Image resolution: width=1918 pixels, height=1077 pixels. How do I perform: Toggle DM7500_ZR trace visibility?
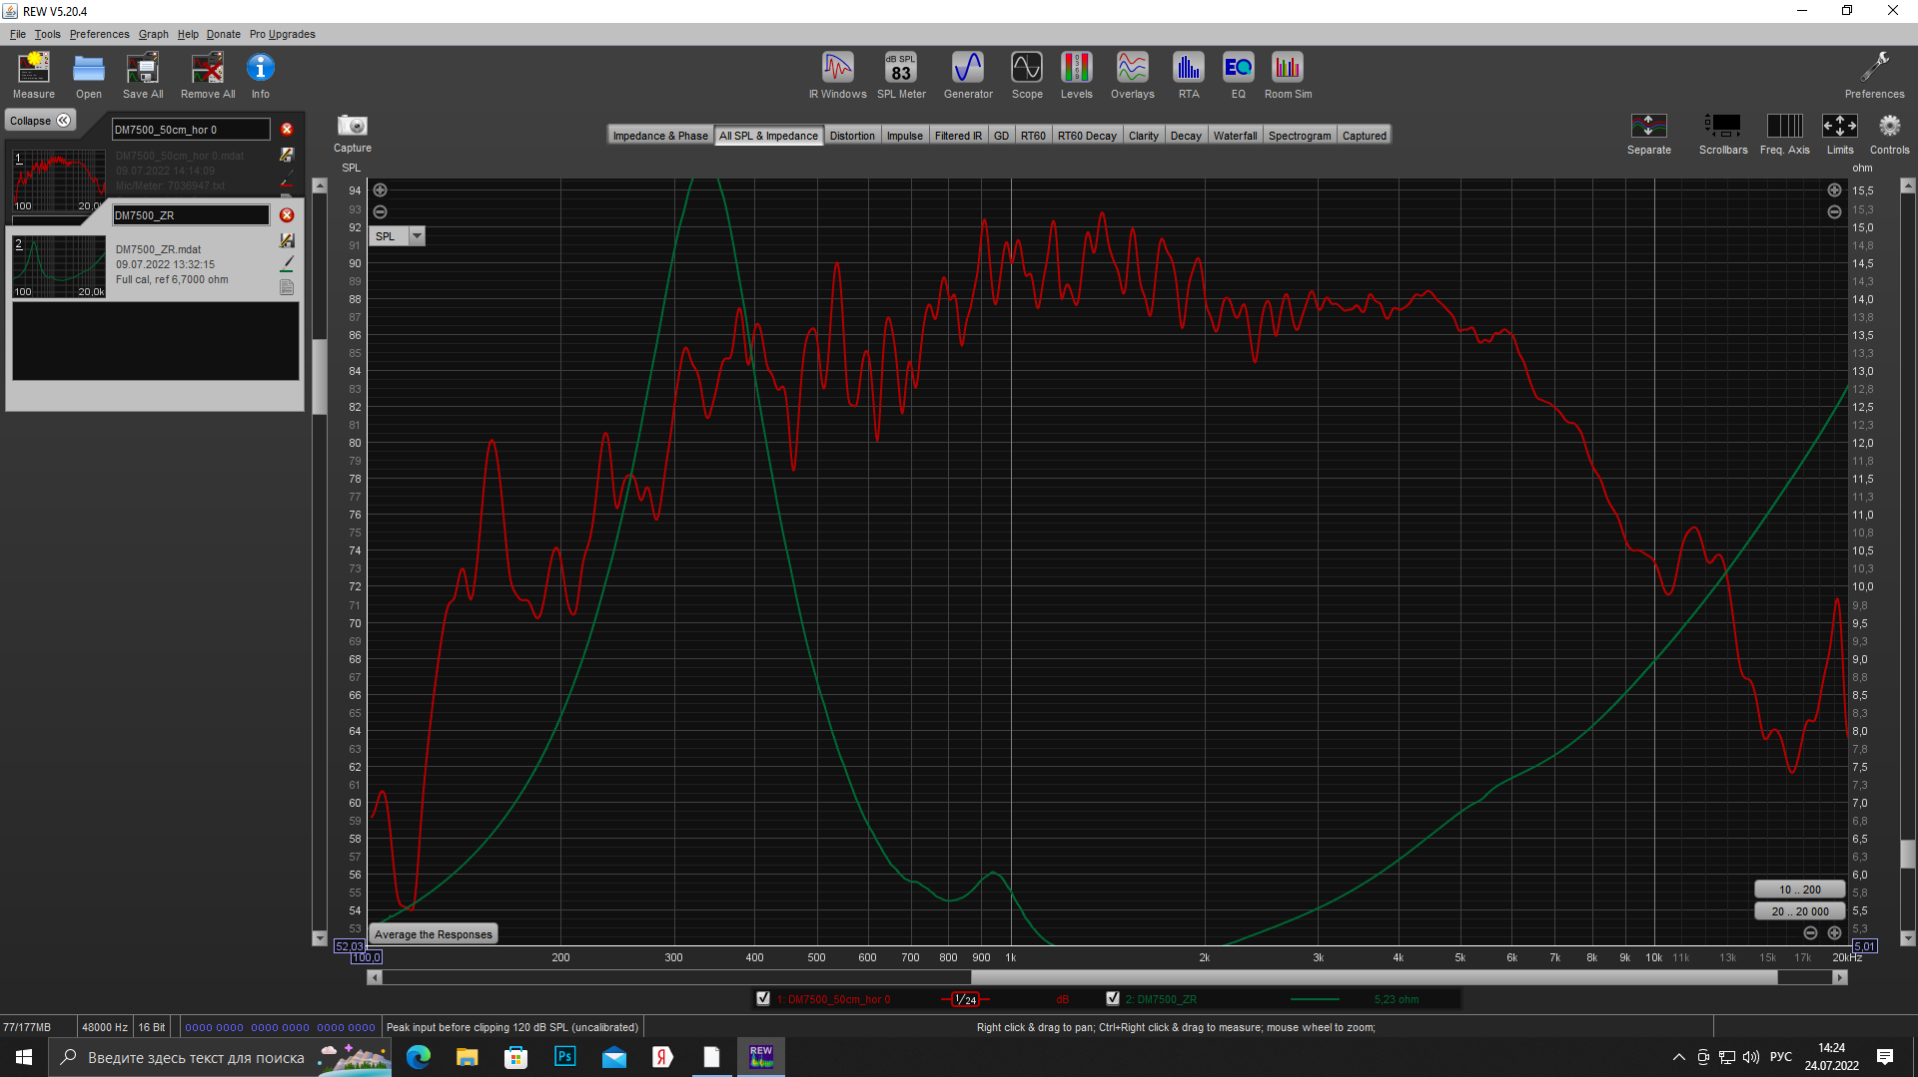(x=1113, y=998)
